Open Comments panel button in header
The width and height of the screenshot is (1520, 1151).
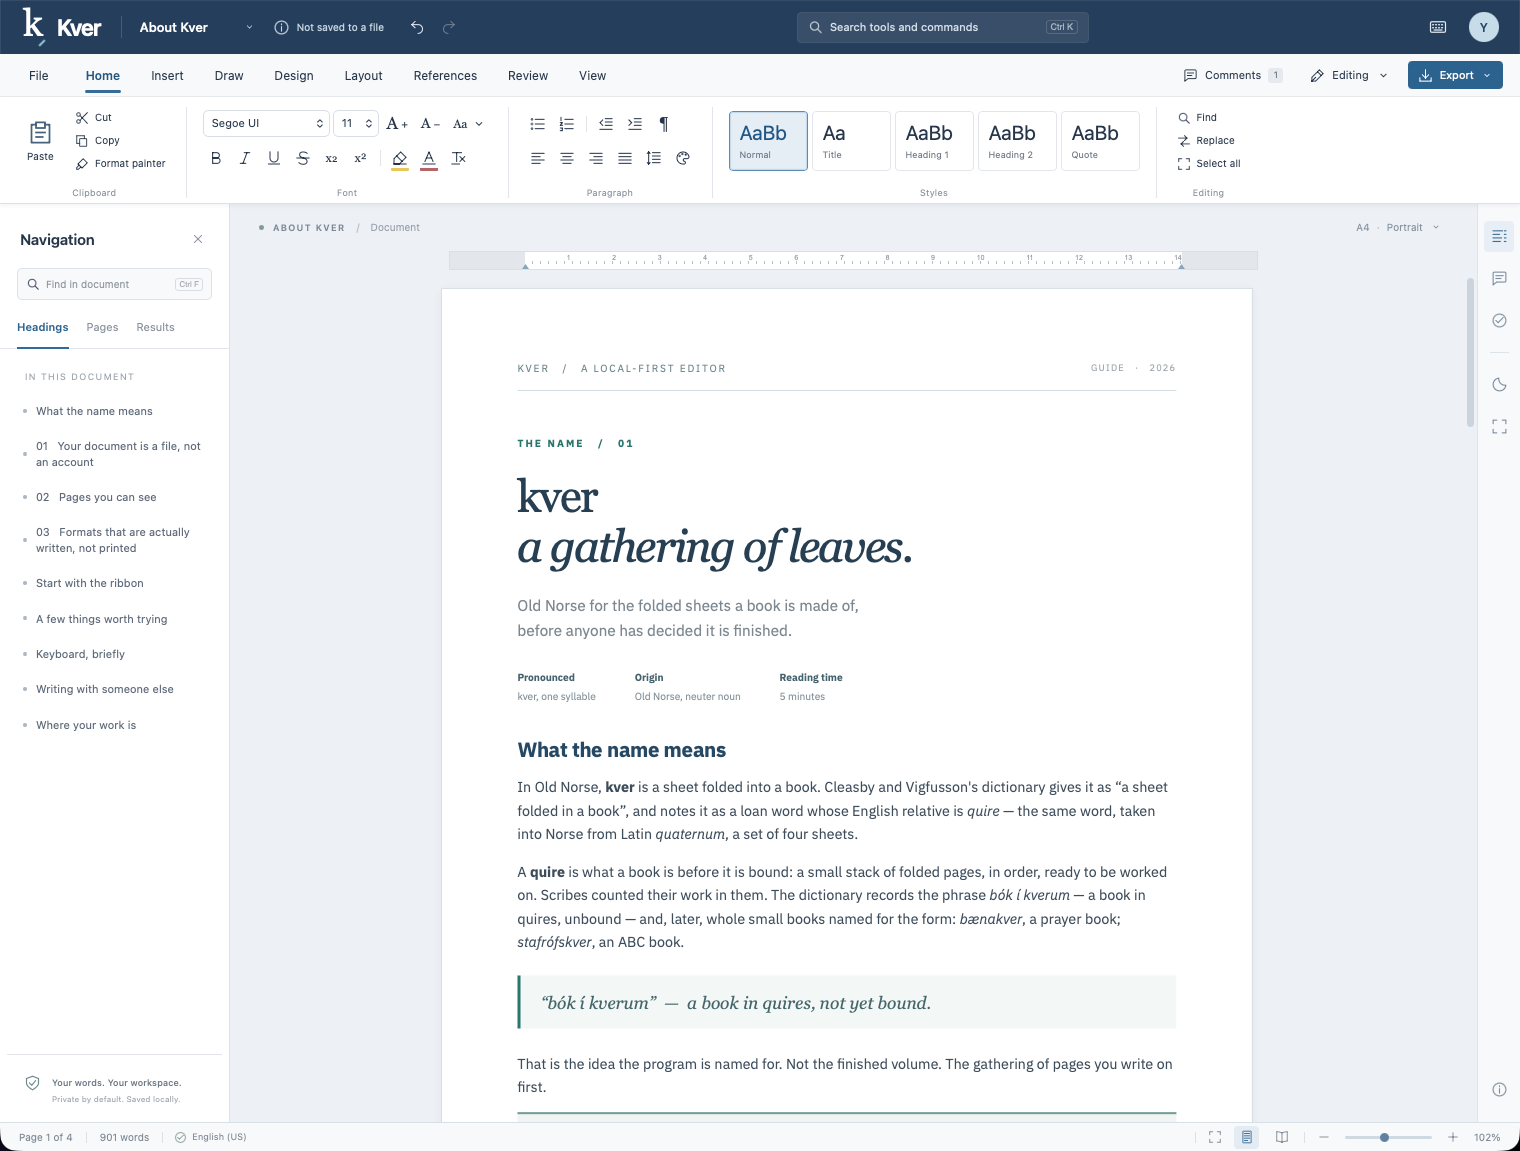pyautogui.click(x=1233, y=75)
